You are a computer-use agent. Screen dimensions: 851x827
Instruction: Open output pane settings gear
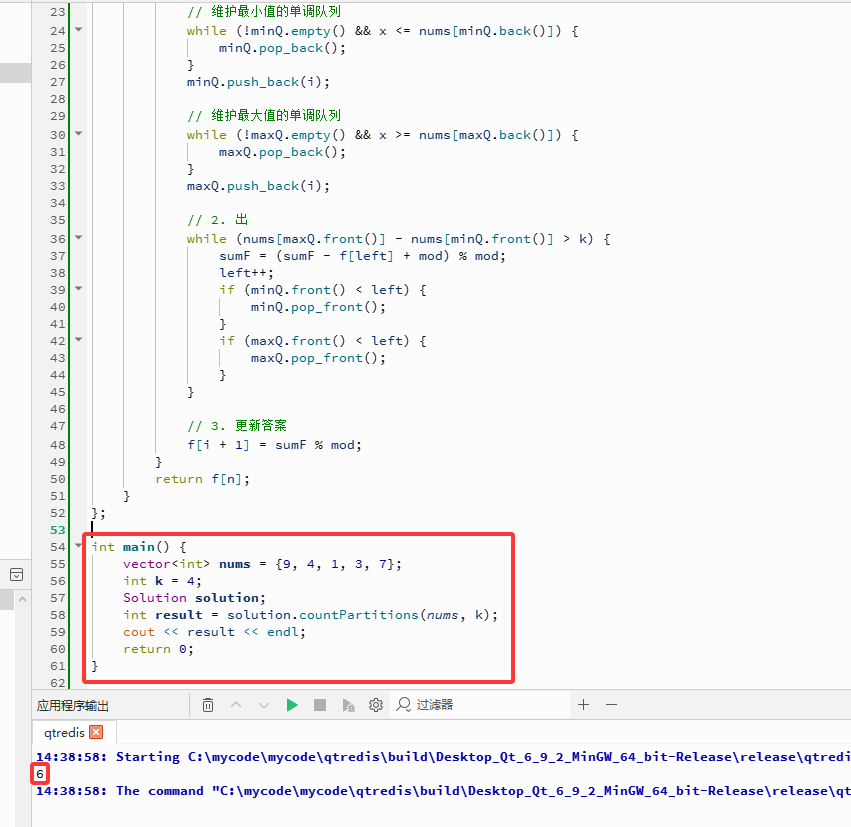[376, 705]
